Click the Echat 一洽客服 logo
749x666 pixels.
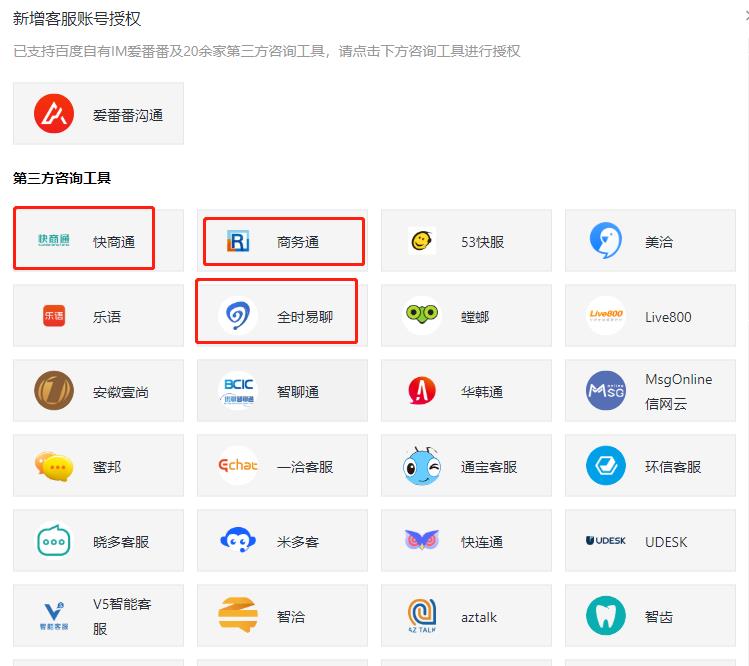tap(238, 465)
